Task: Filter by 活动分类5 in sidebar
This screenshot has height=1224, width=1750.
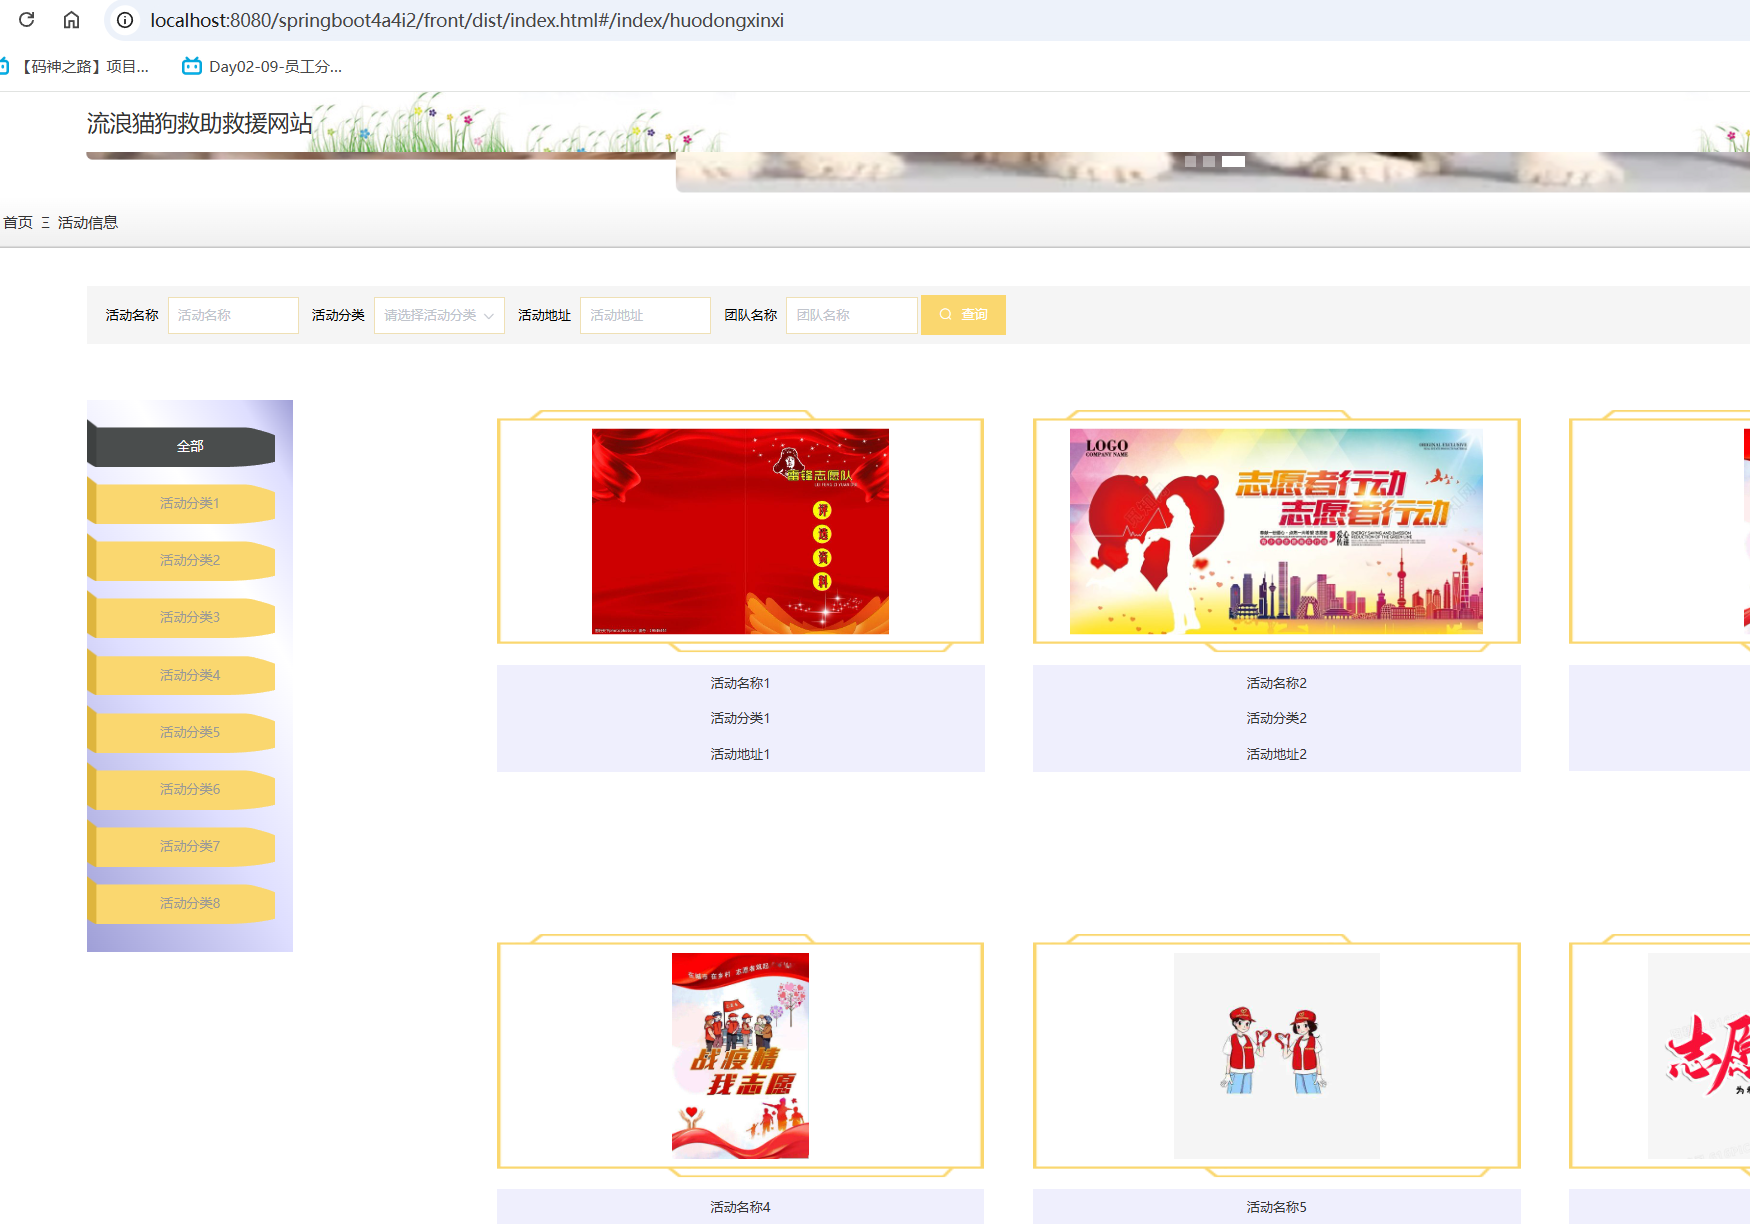Action: (x=181, y=732)
